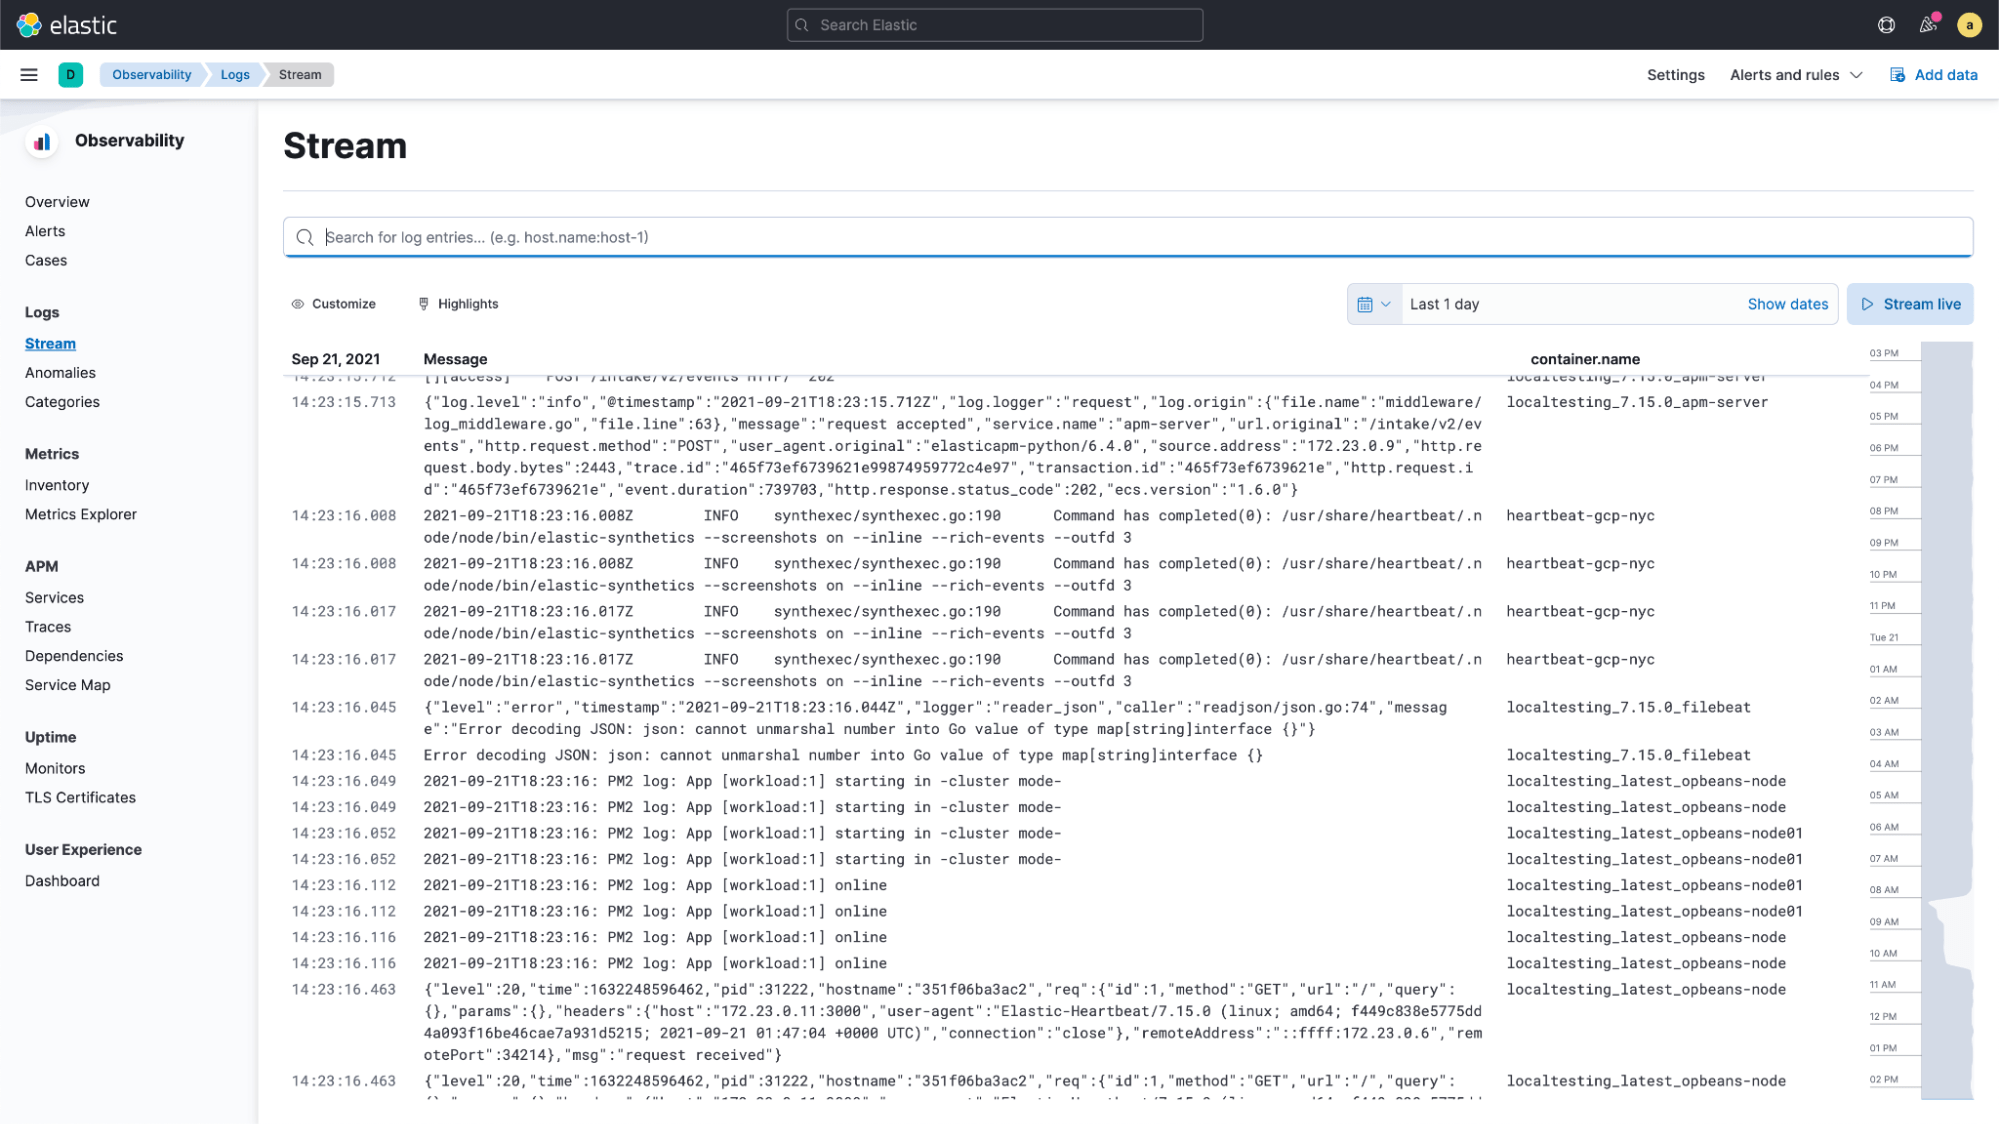Click the container.name column header
The image size is (1999, 1125).
[1585, 359]
